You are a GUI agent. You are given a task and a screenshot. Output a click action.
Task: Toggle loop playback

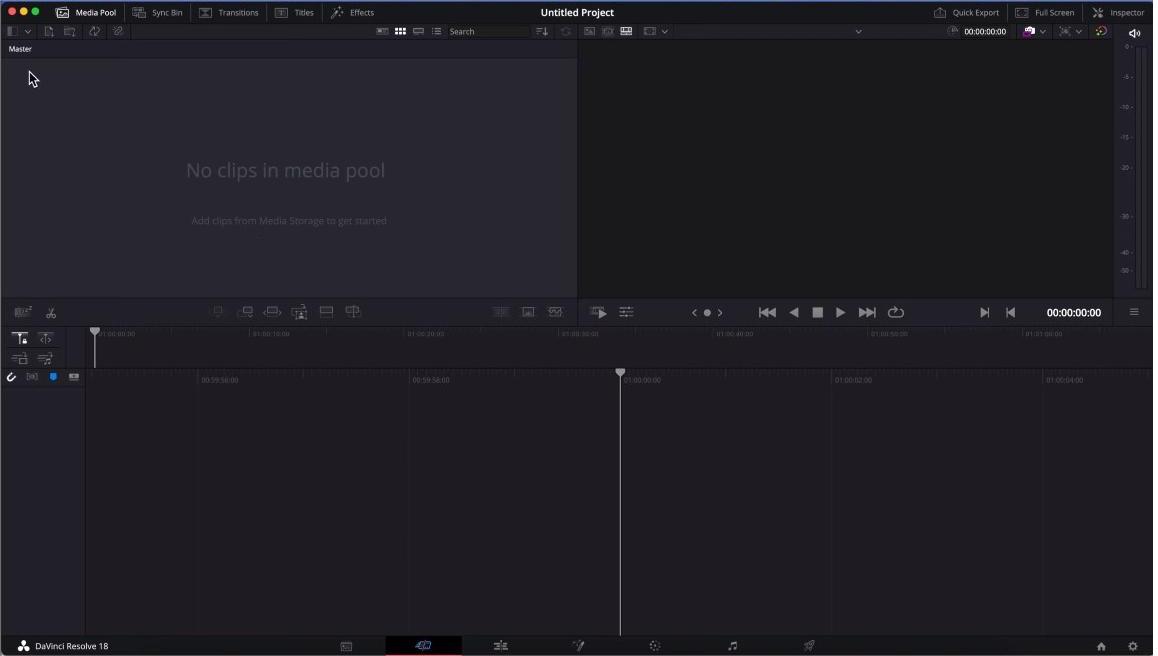click(896, 313)
